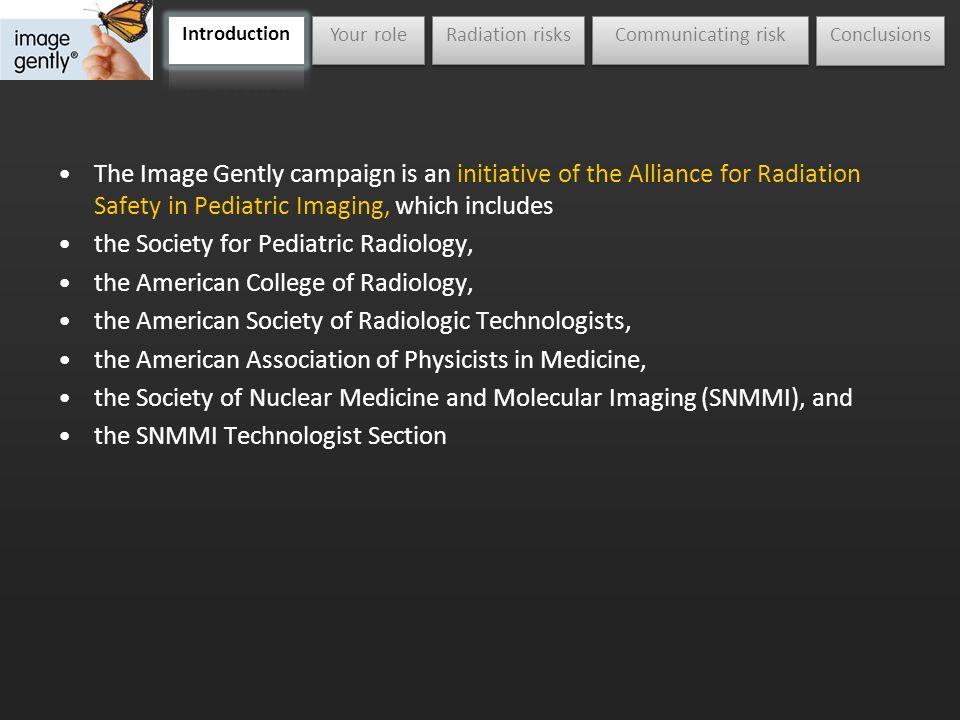This screenshot has width=960, height=720.
Task: Click American Association of Physicists in Medicine
Action: [x=370, y=359]
